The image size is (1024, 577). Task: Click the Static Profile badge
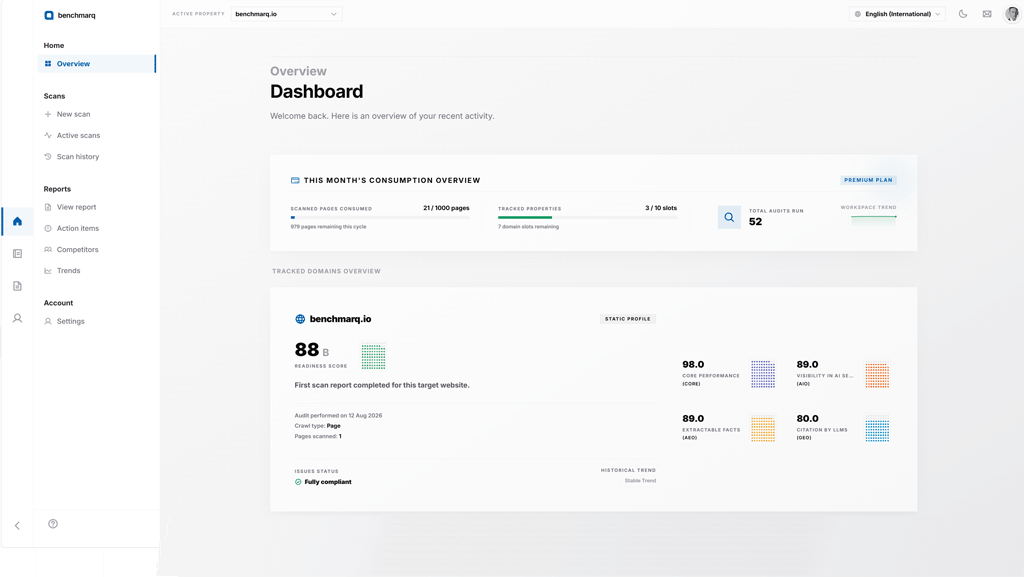tap(628, 319)
